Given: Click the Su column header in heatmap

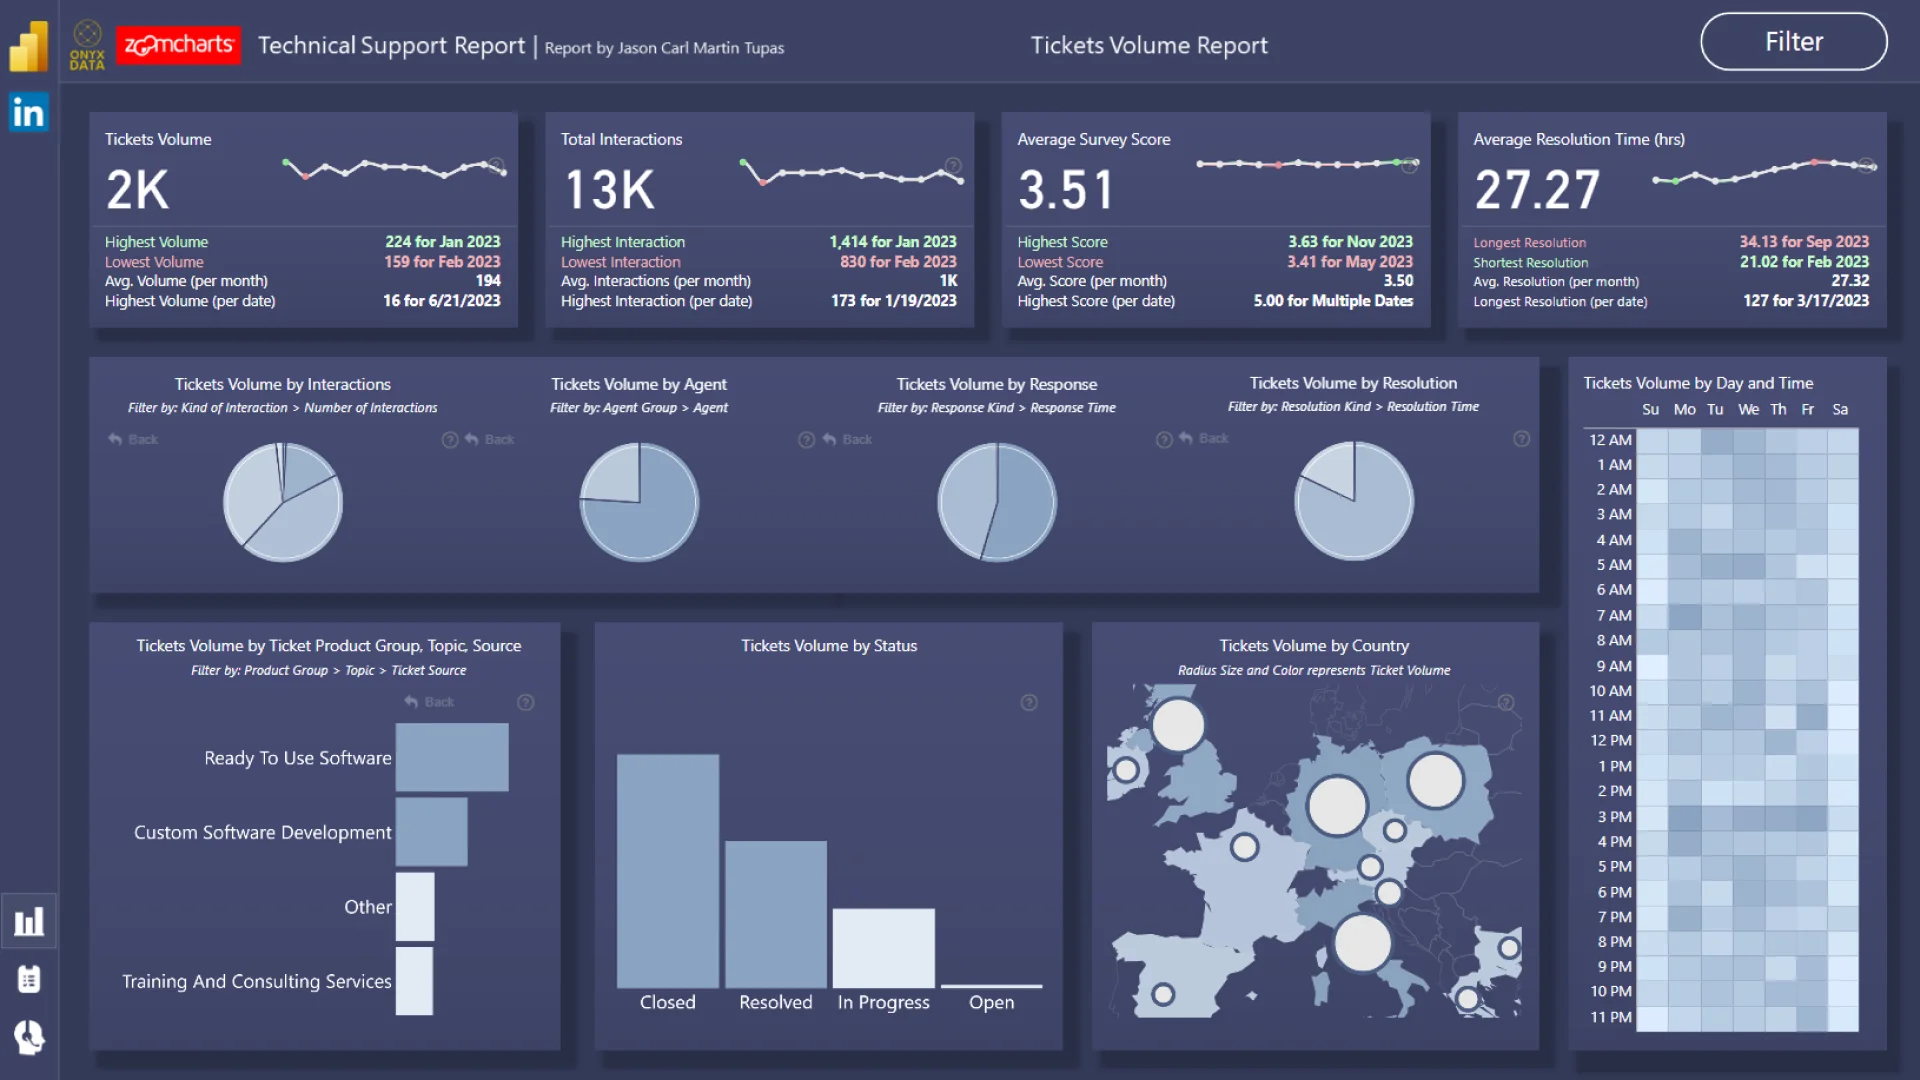Looking at the screenshot, I should [x=1650, y=410].
